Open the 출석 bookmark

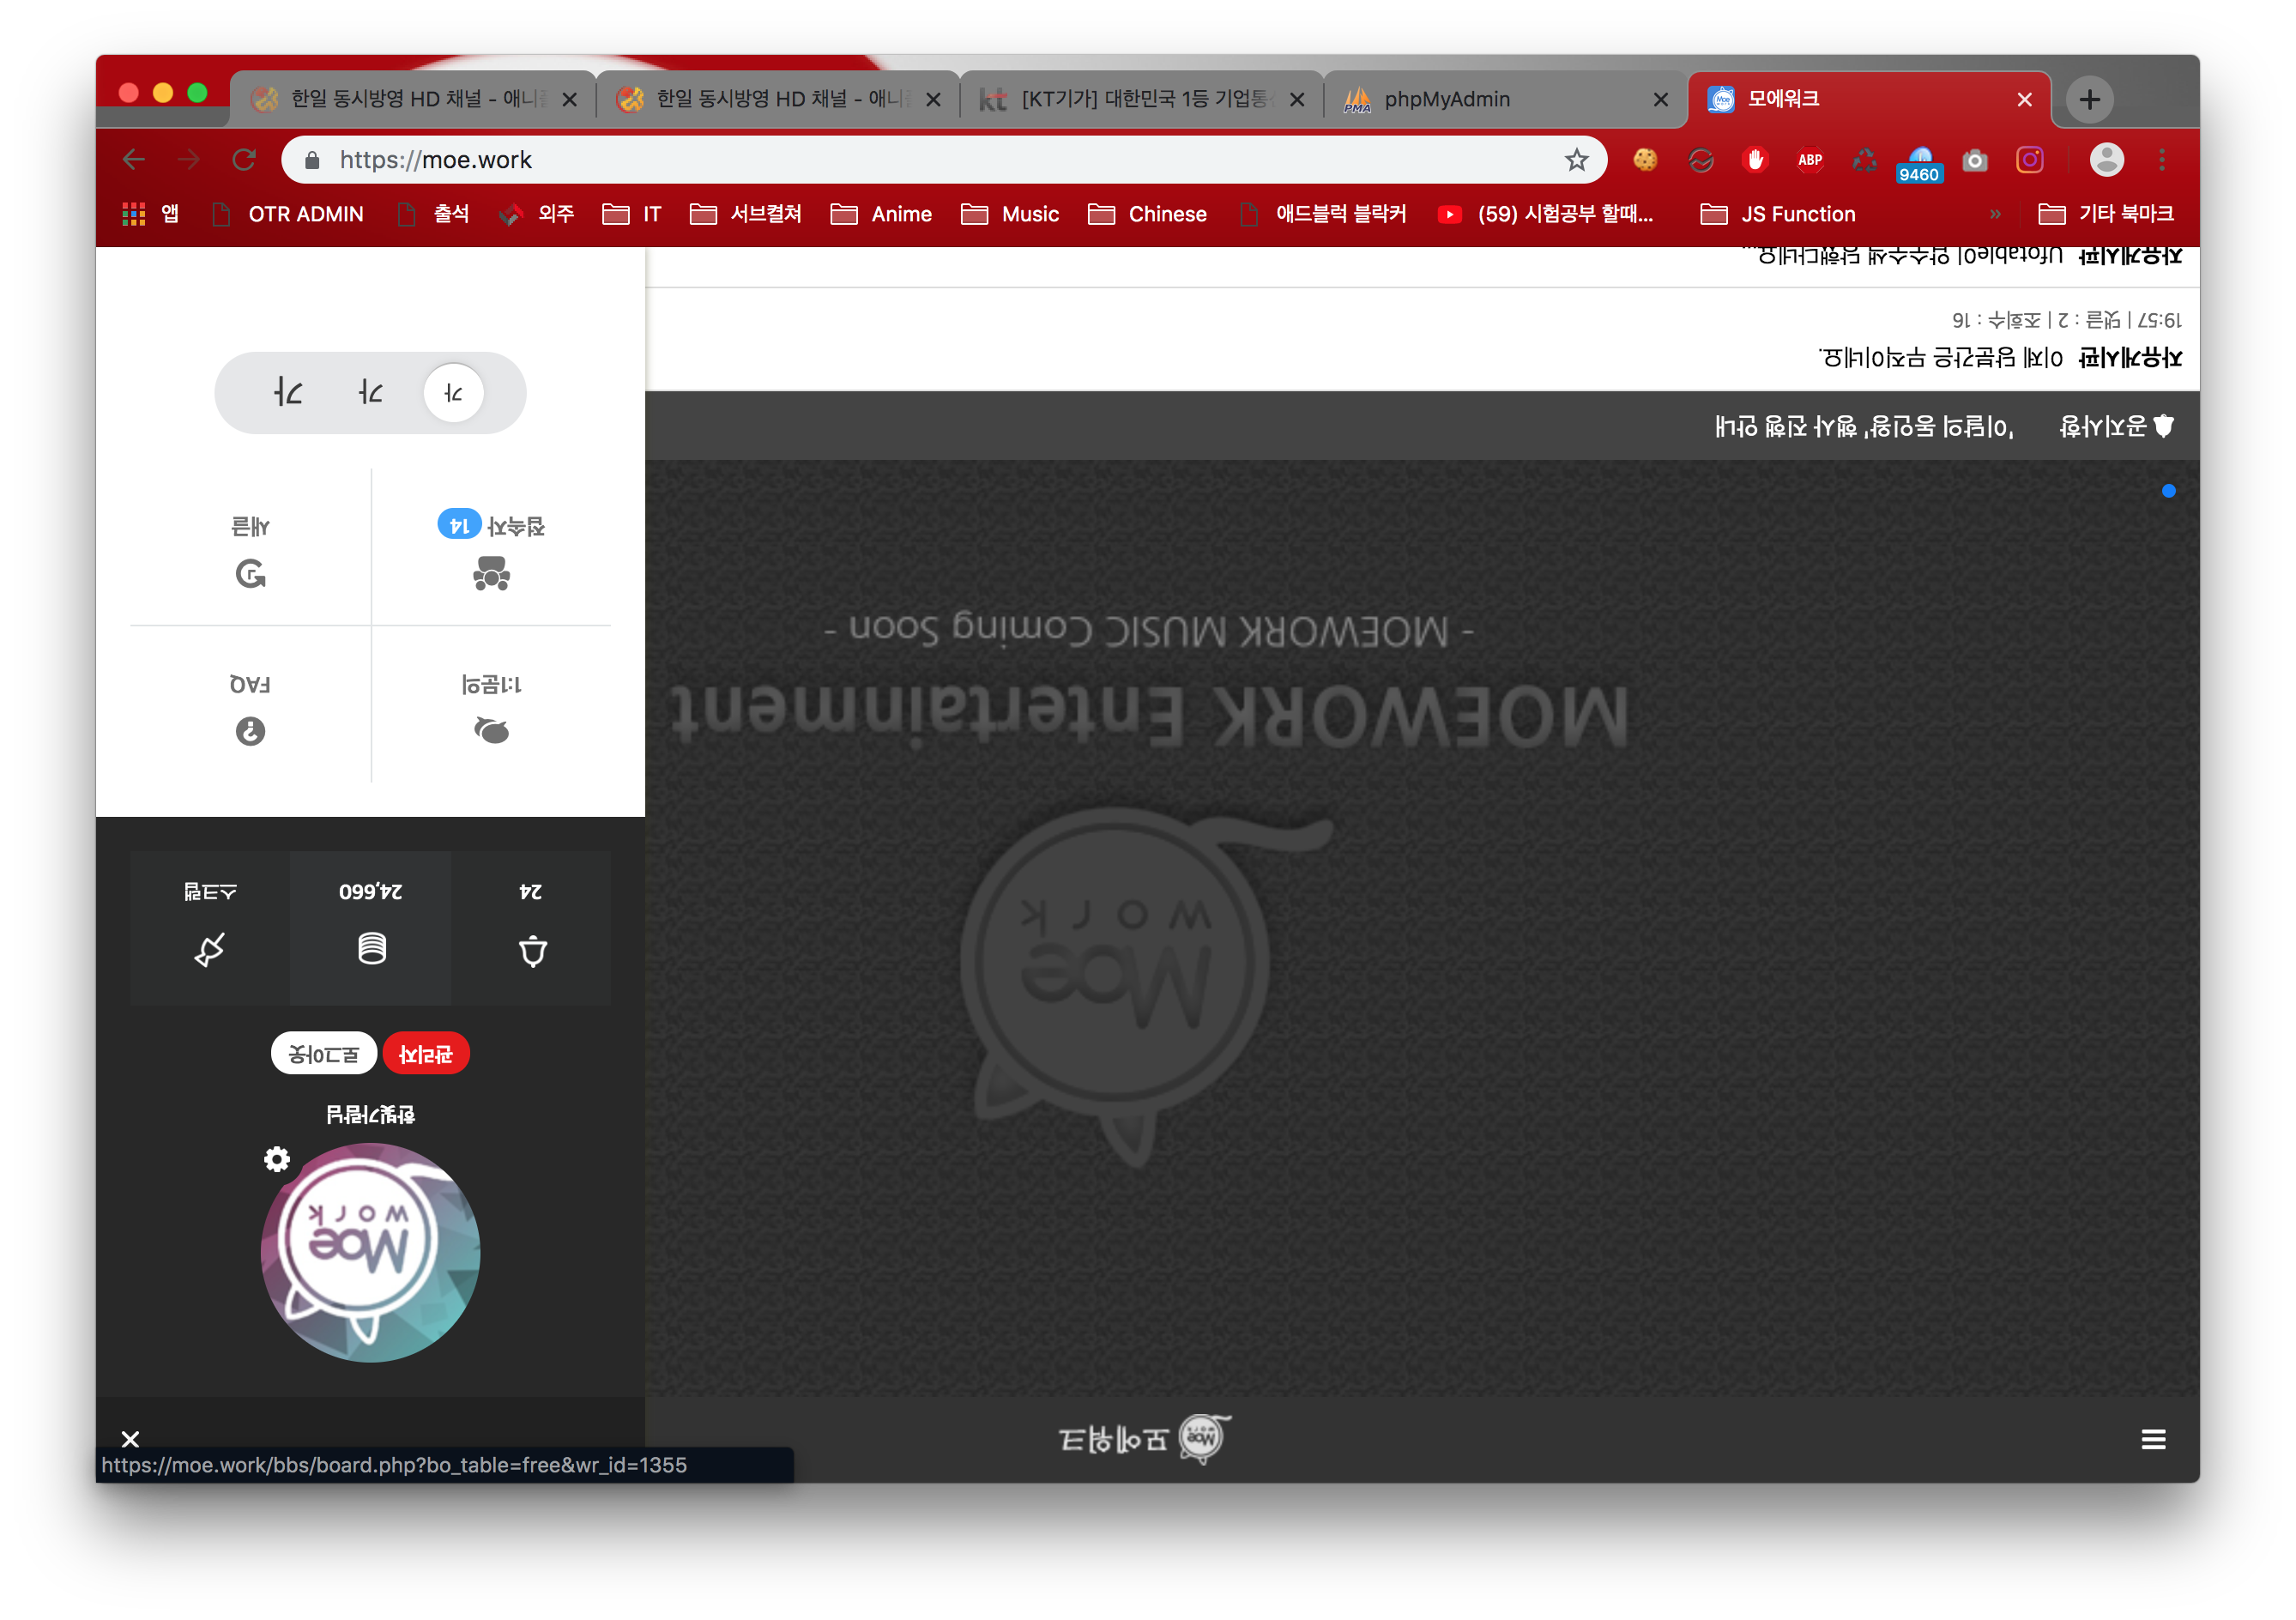point(434,214)
